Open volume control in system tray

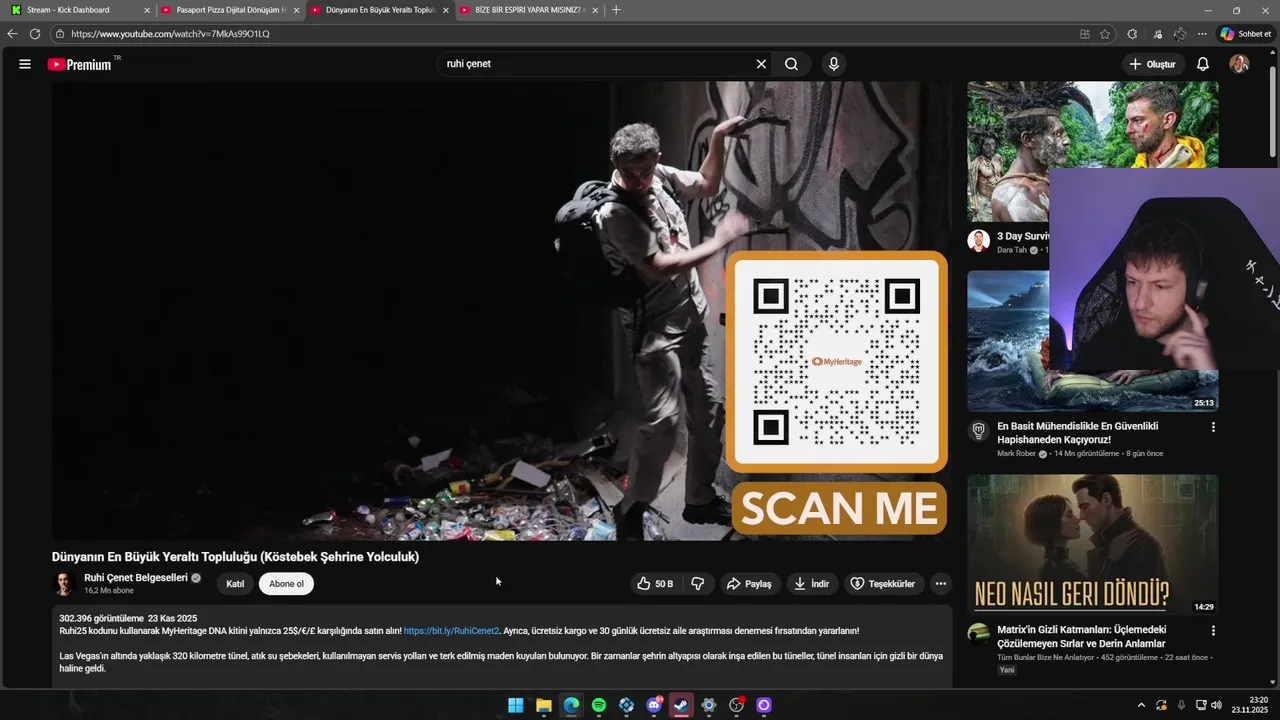(1216, 705)
